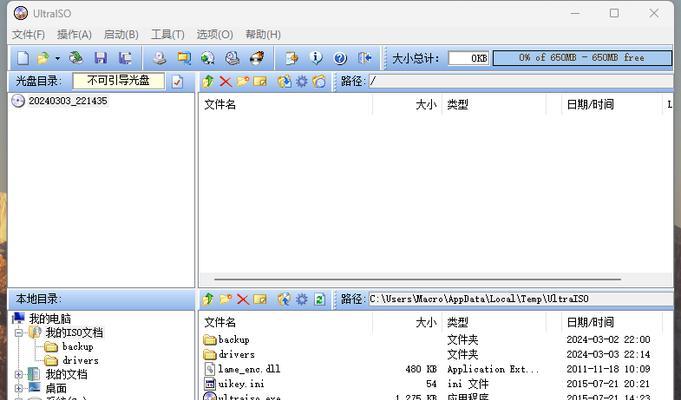Select the lame_enc.dll file row
This screenshot has height=400, width=681.
[x=249, y=369]
